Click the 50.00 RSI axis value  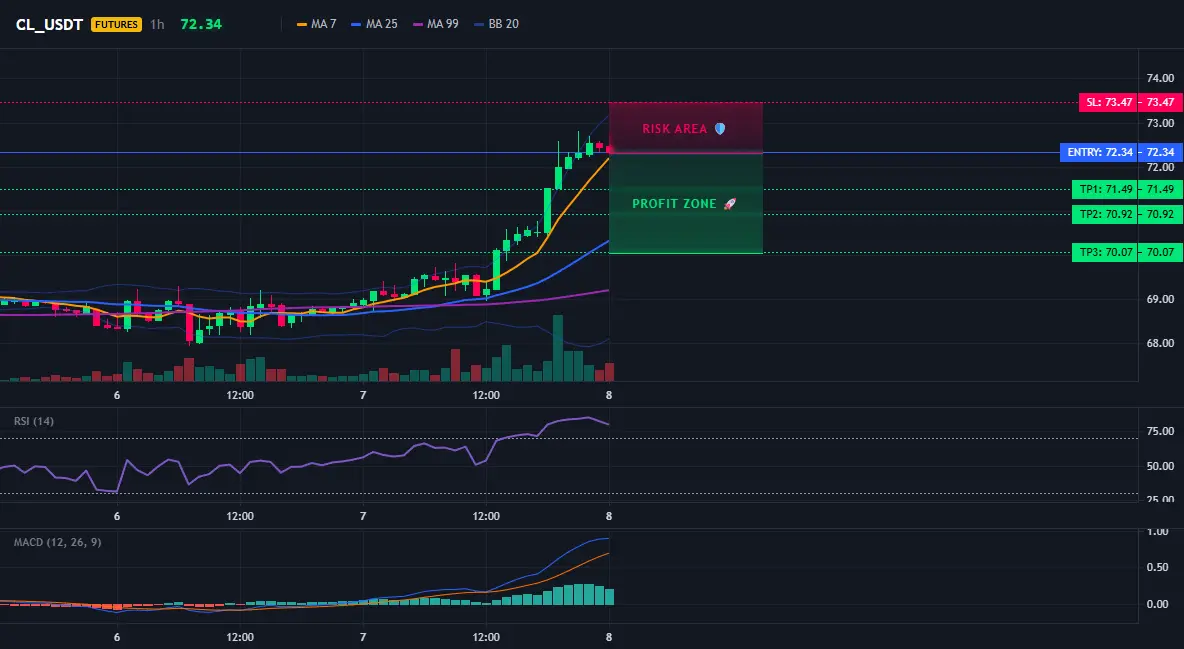(1161, 467)
